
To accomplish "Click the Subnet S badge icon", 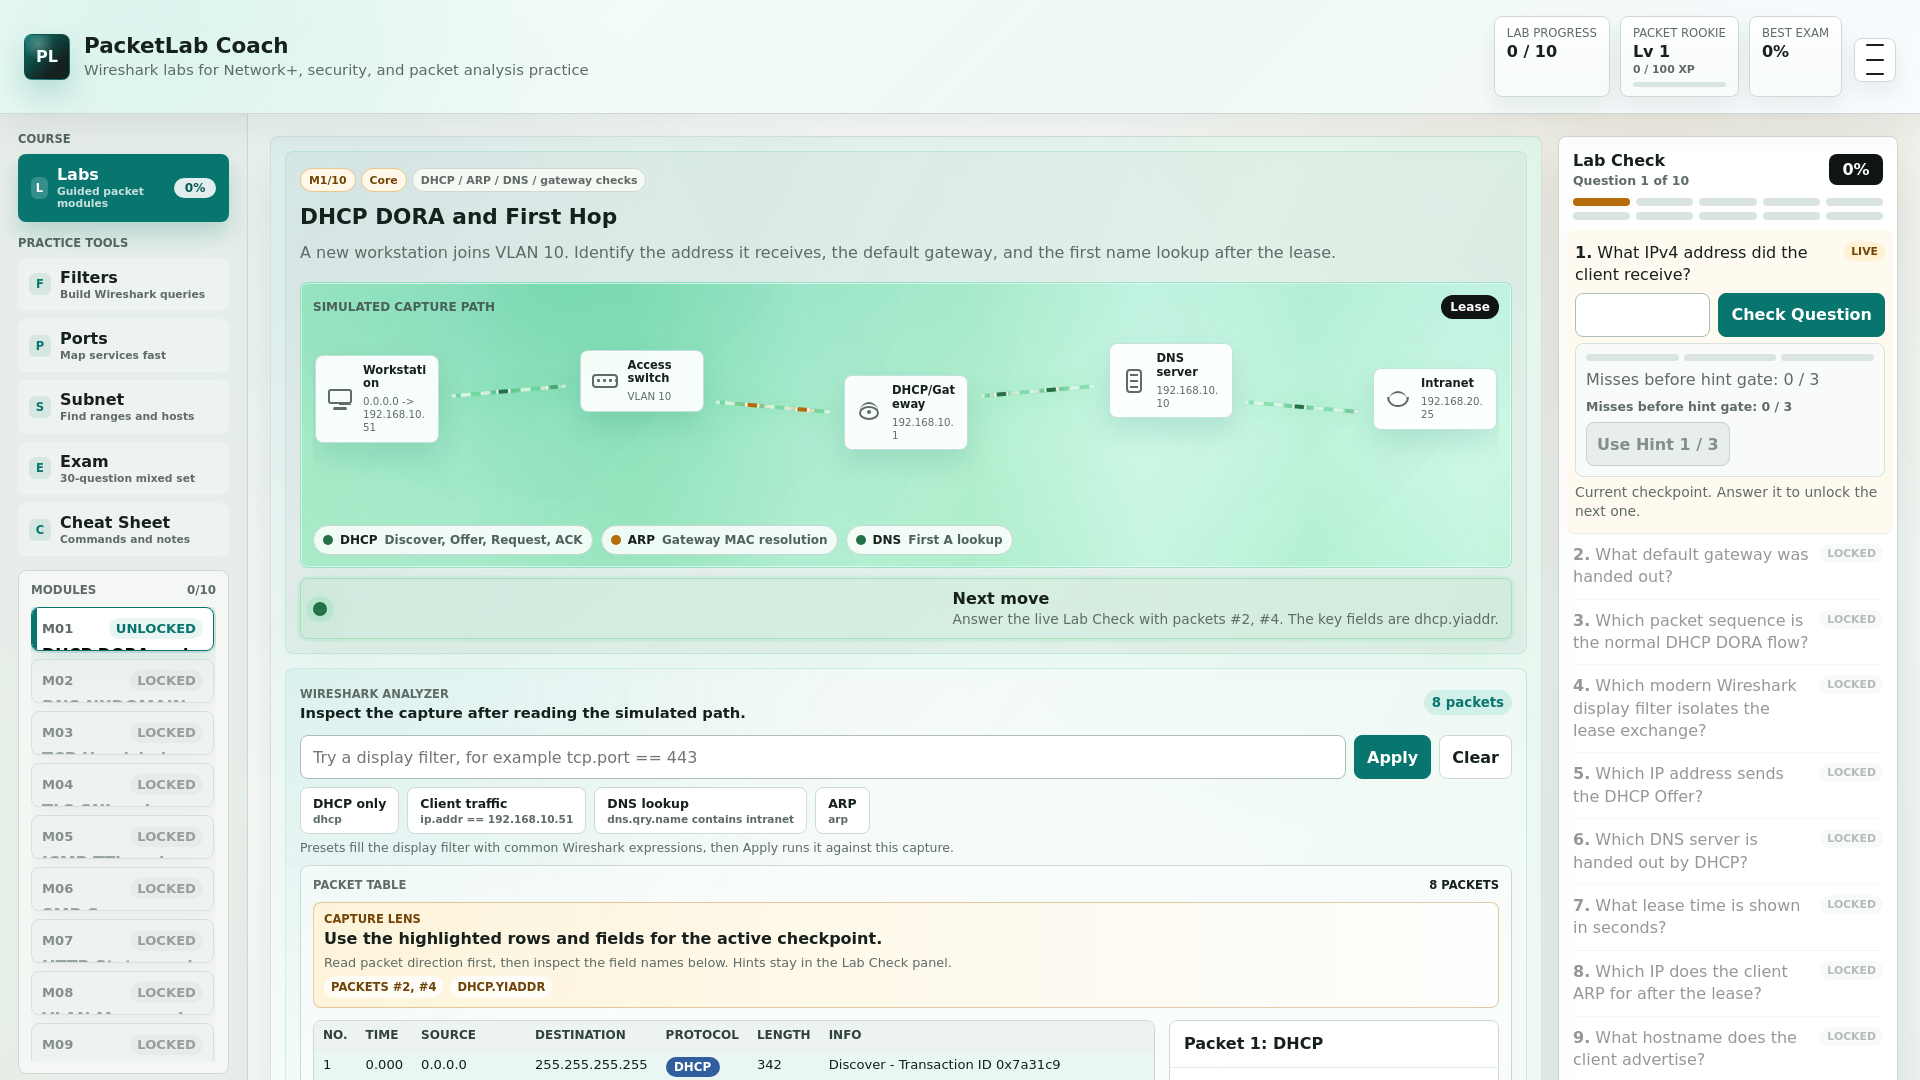I will click(x=40, y=407).
